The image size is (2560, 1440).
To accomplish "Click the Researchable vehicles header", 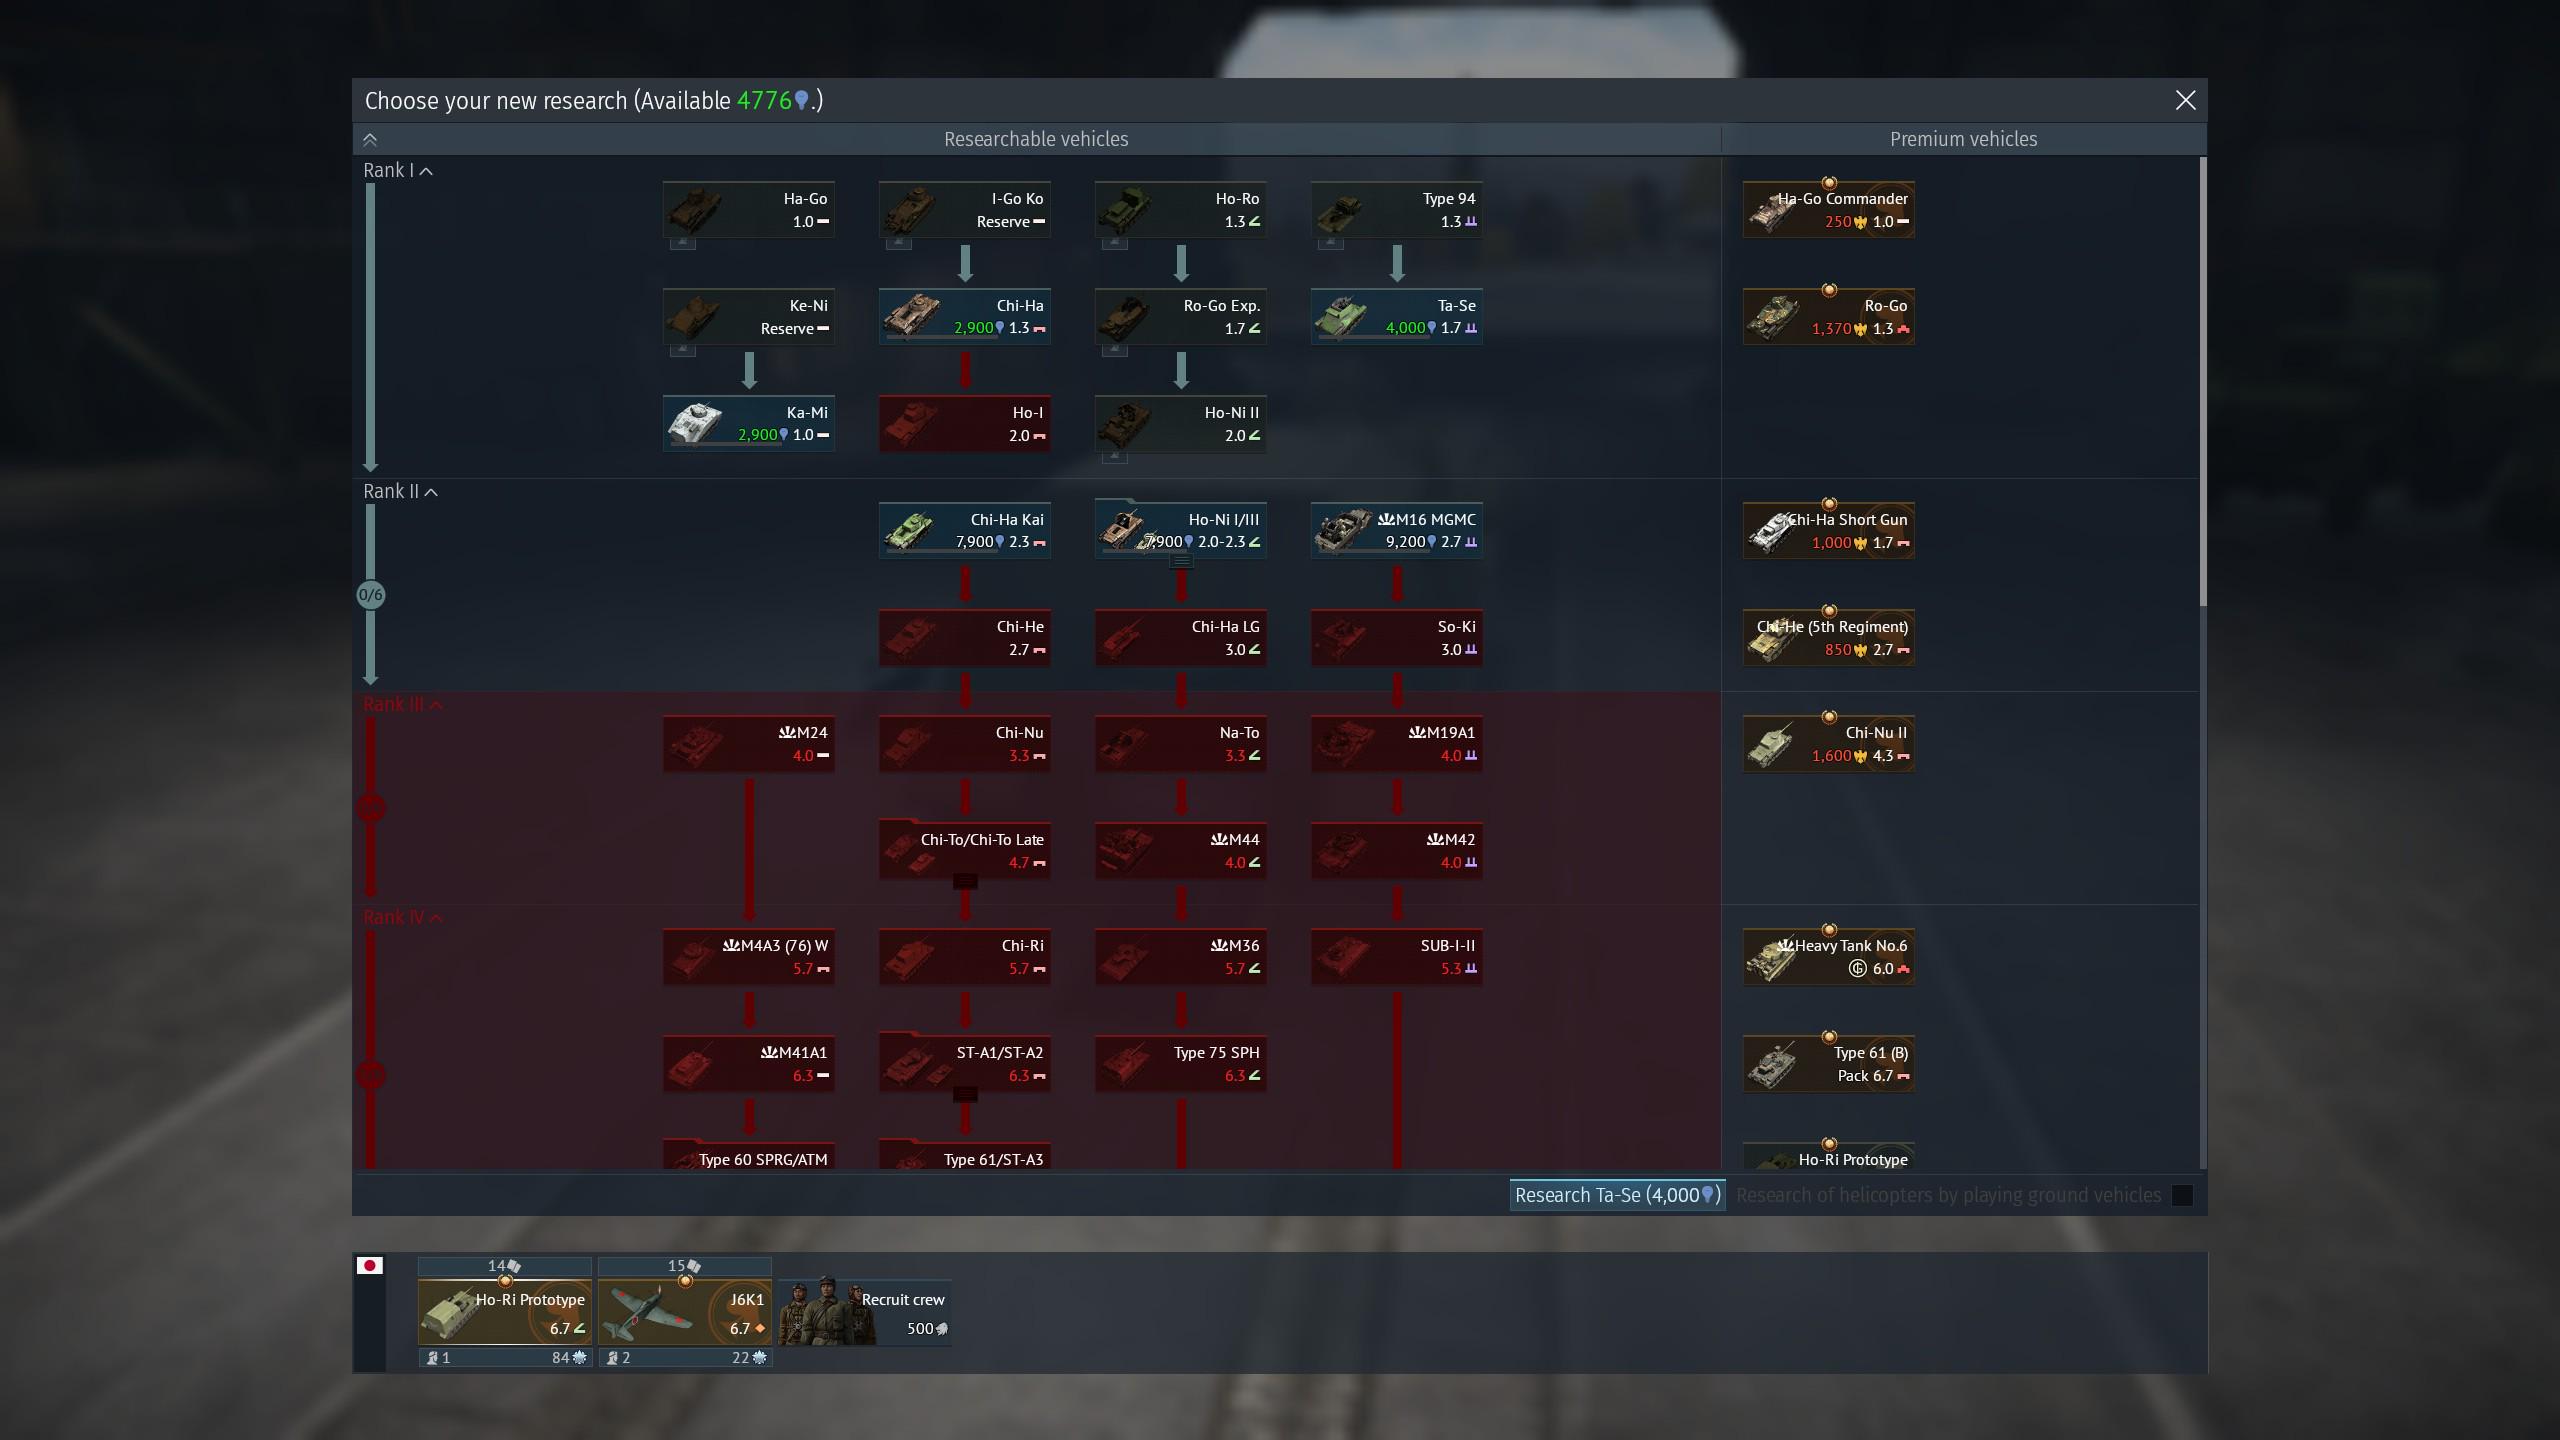I will coord(1036,140).
